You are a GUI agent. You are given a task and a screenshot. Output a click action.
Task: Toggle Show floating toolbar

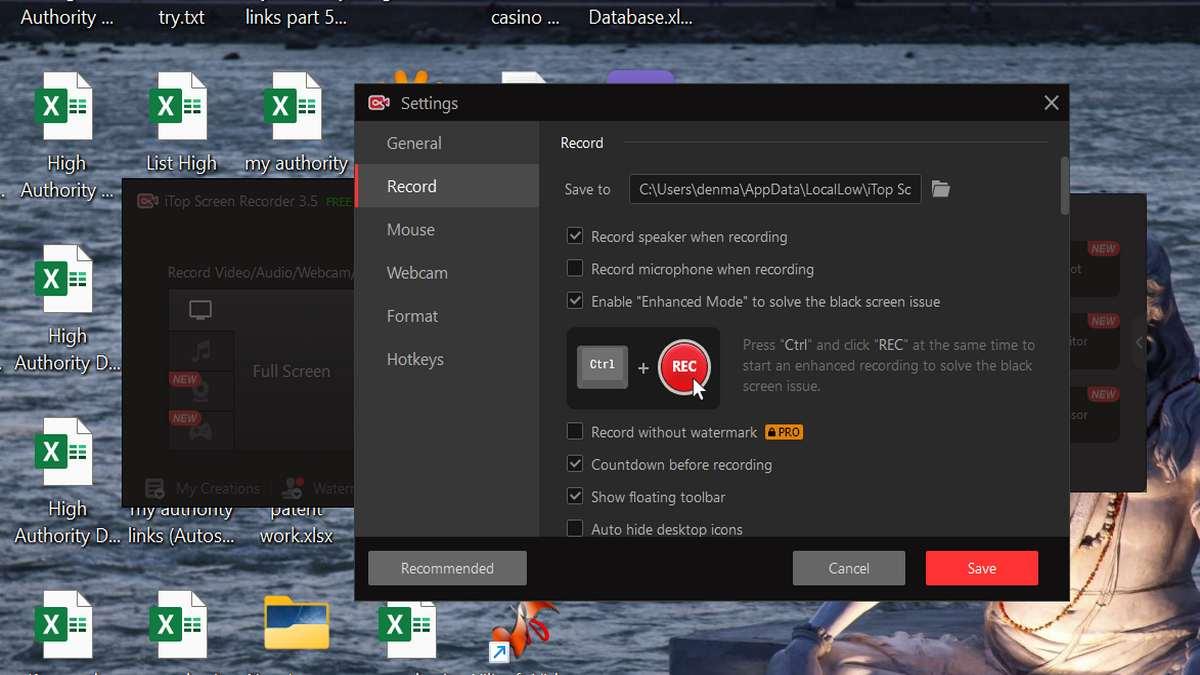point(575,496)
